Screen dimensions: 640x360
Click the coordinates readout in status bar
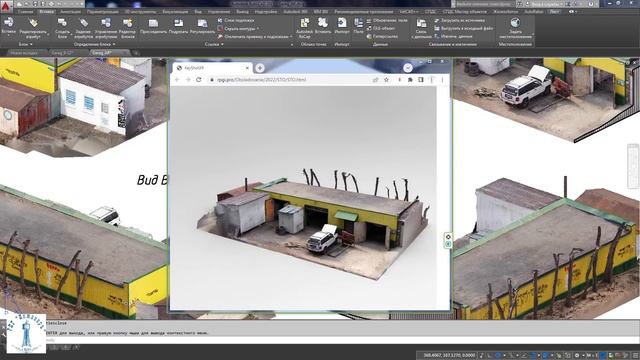(x=449, y=356)
